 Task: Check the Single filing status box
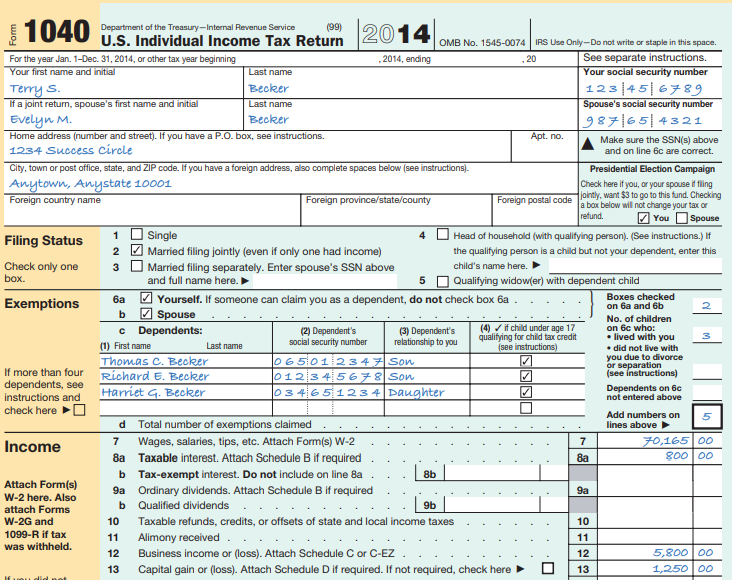[x=137, y=234]
